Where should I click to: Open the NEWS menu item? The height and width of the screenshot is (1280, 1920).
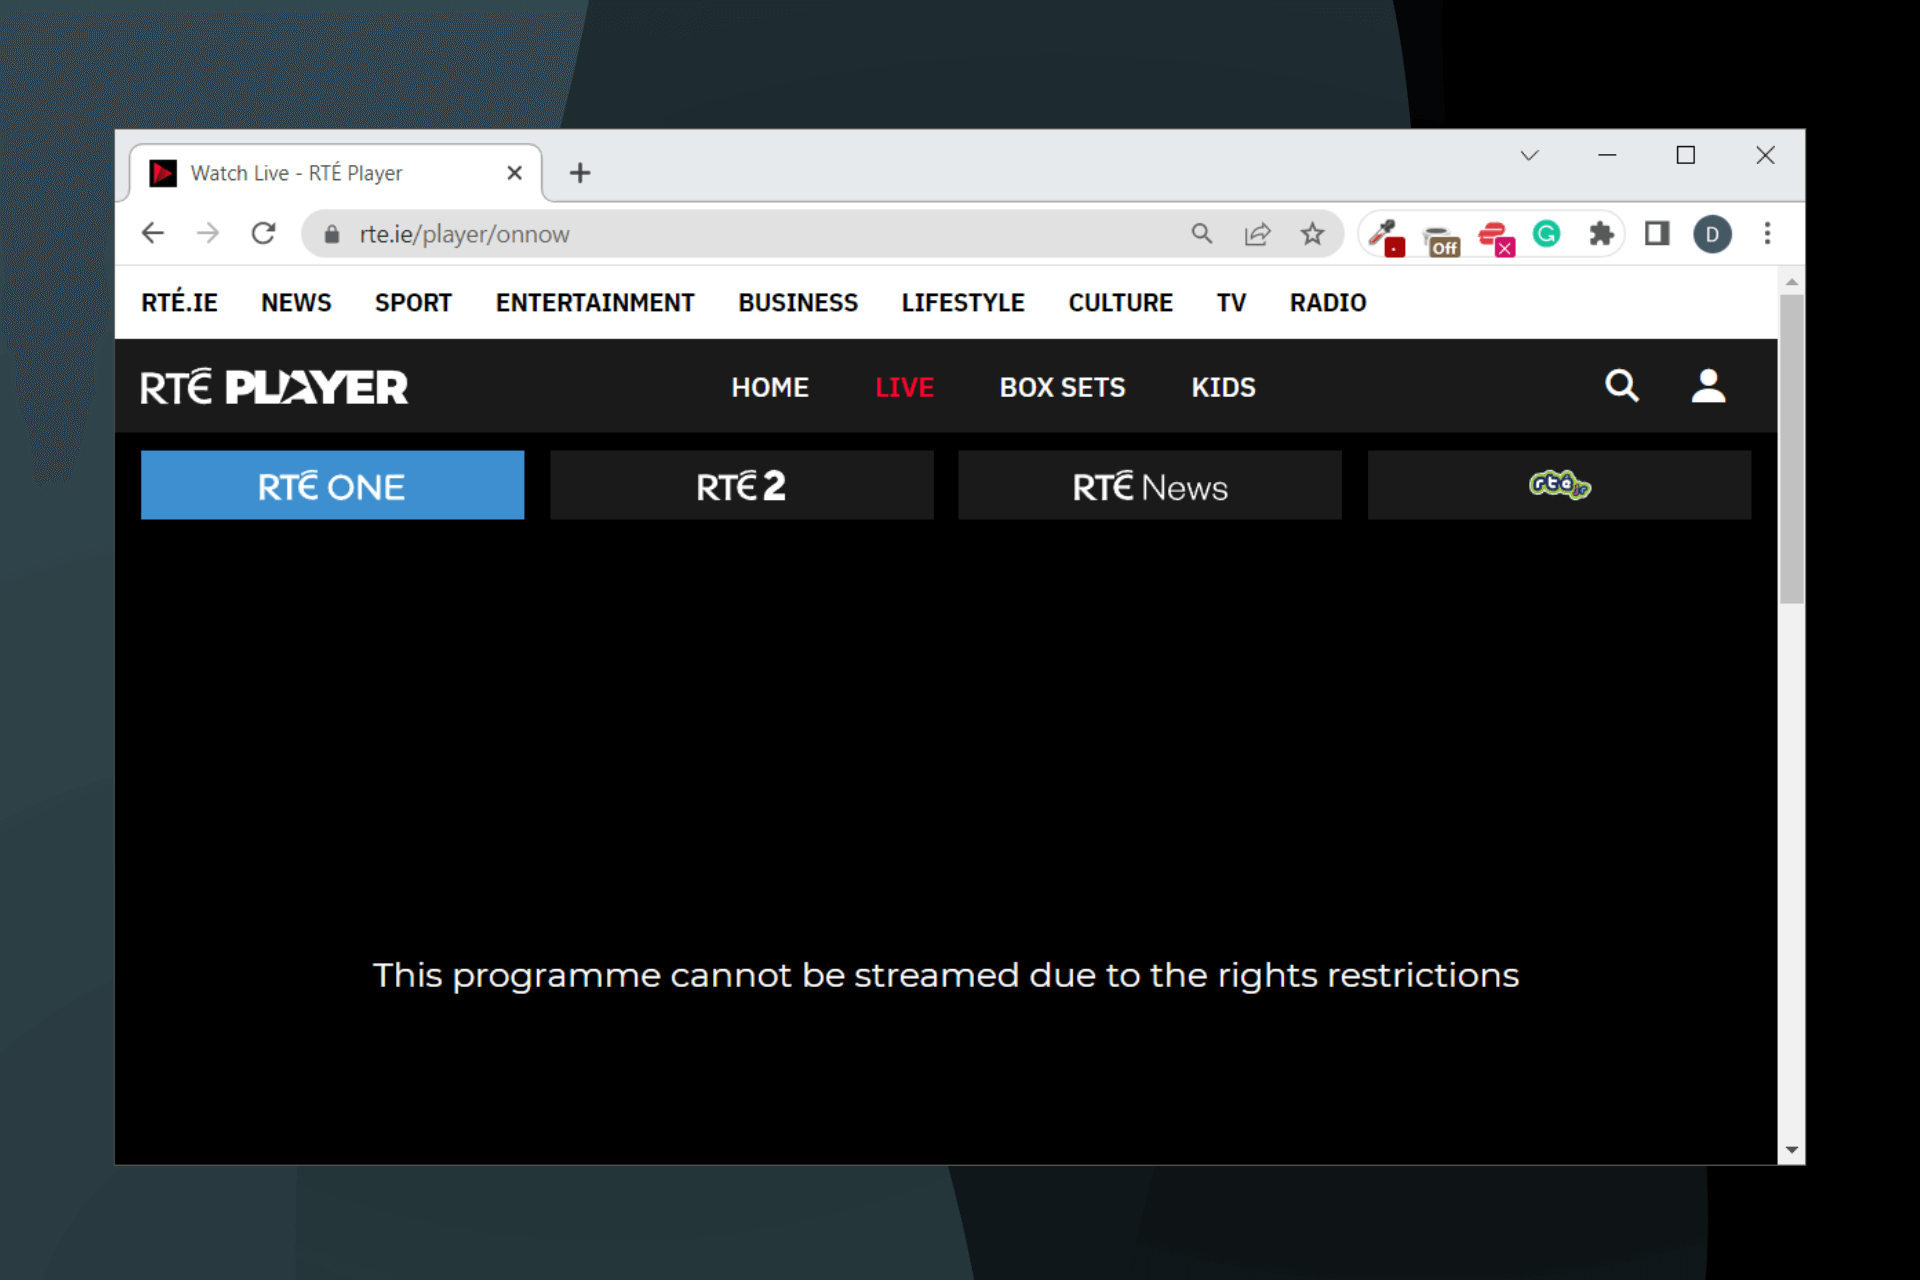pos(296,301)
